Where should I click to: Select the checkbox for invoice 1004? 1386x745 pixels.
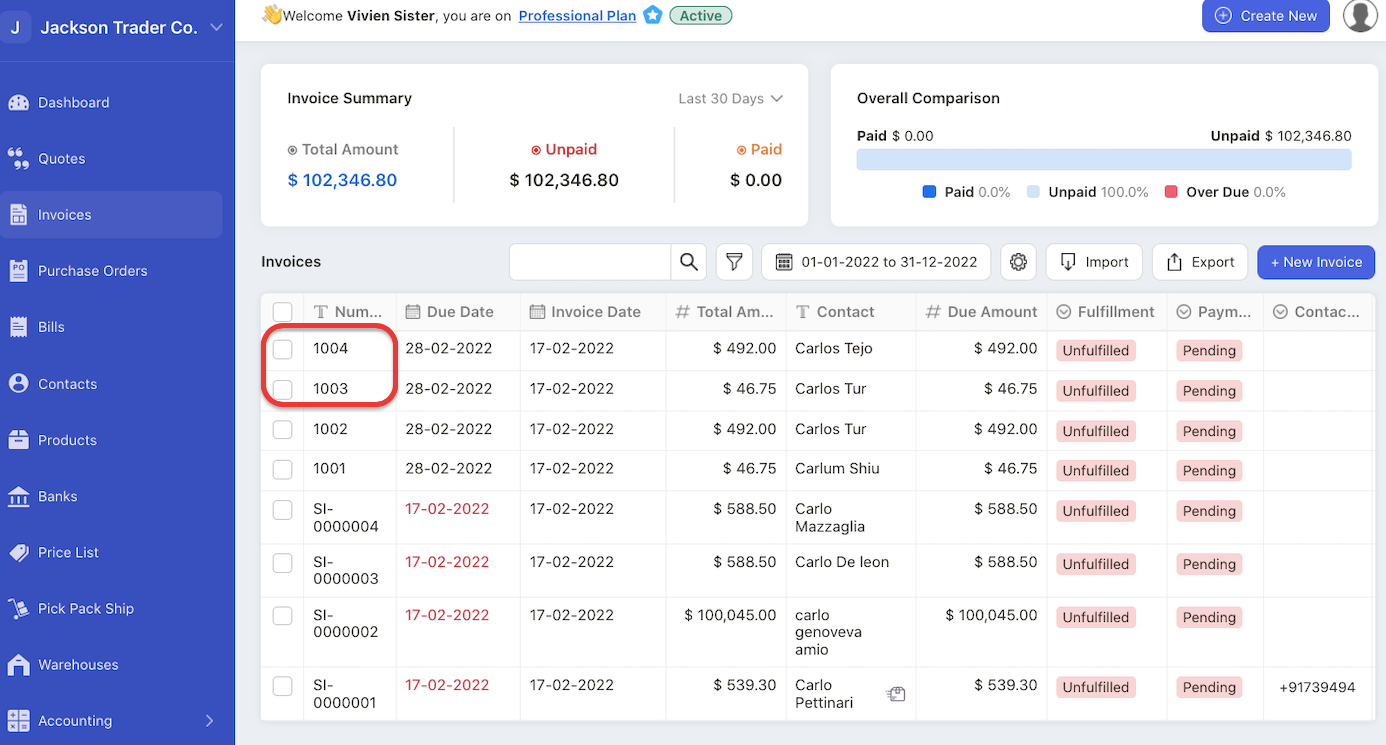(283, 349)
